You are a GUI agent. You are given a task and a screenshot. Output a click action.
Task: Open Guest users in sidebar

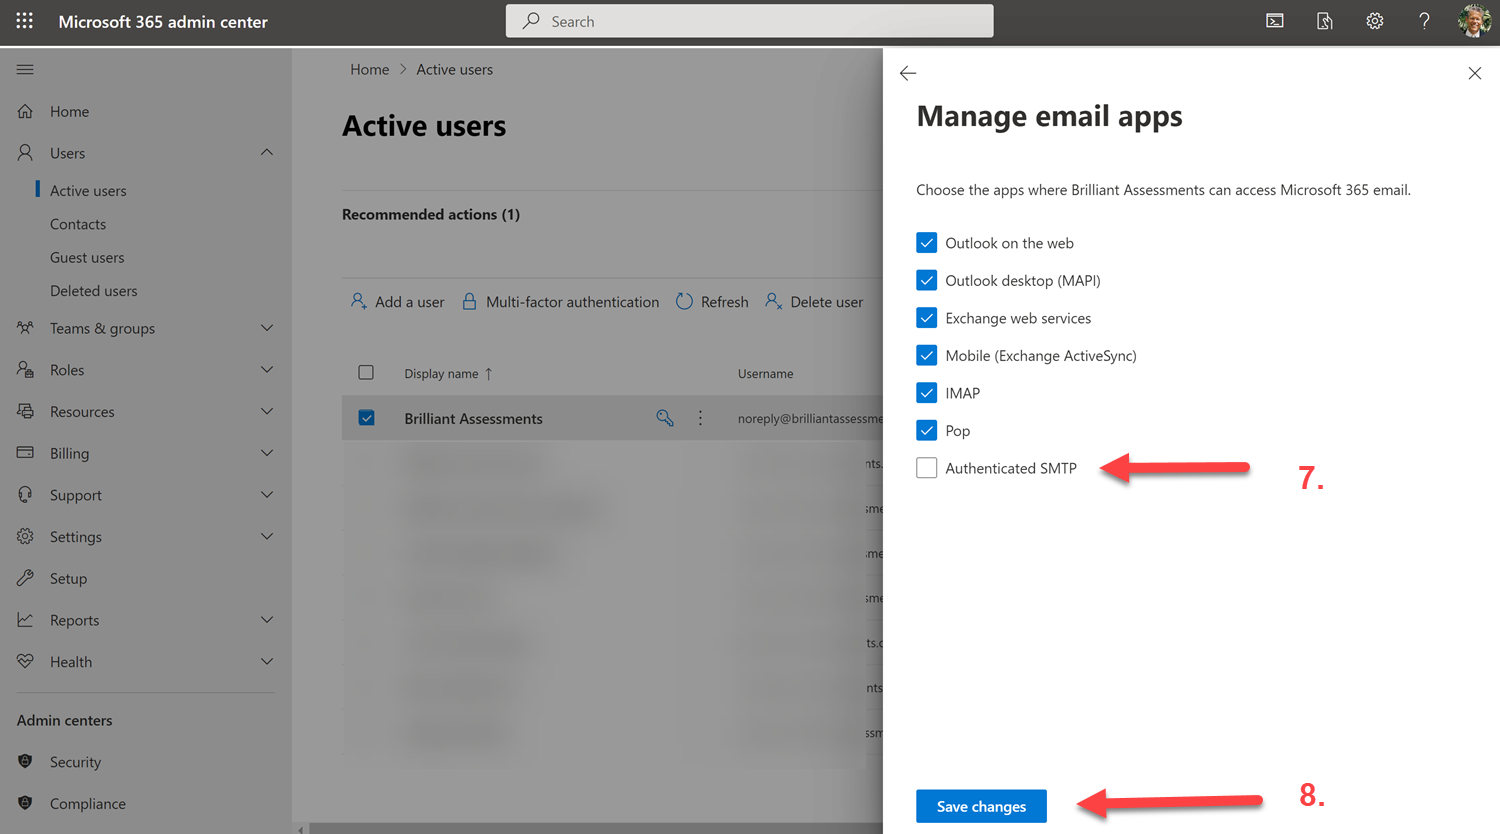point(87,257)
